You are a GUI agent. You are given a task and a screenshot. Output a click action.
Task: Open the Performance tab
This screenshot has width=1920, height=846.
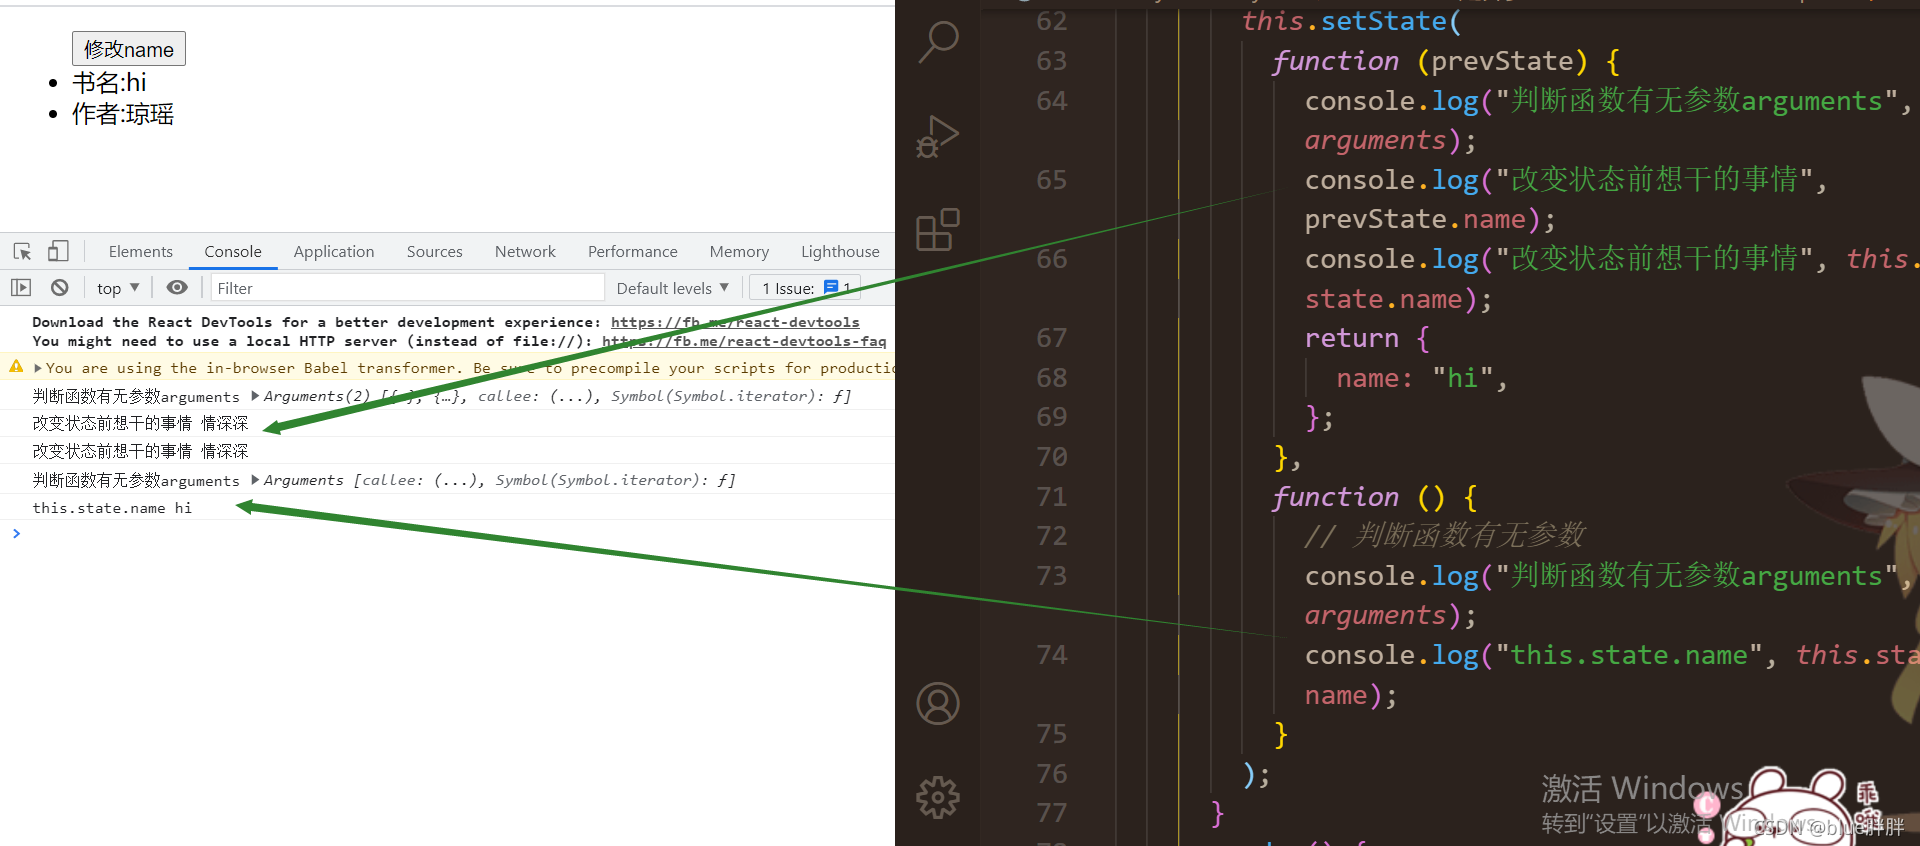[x=632, y=252]
